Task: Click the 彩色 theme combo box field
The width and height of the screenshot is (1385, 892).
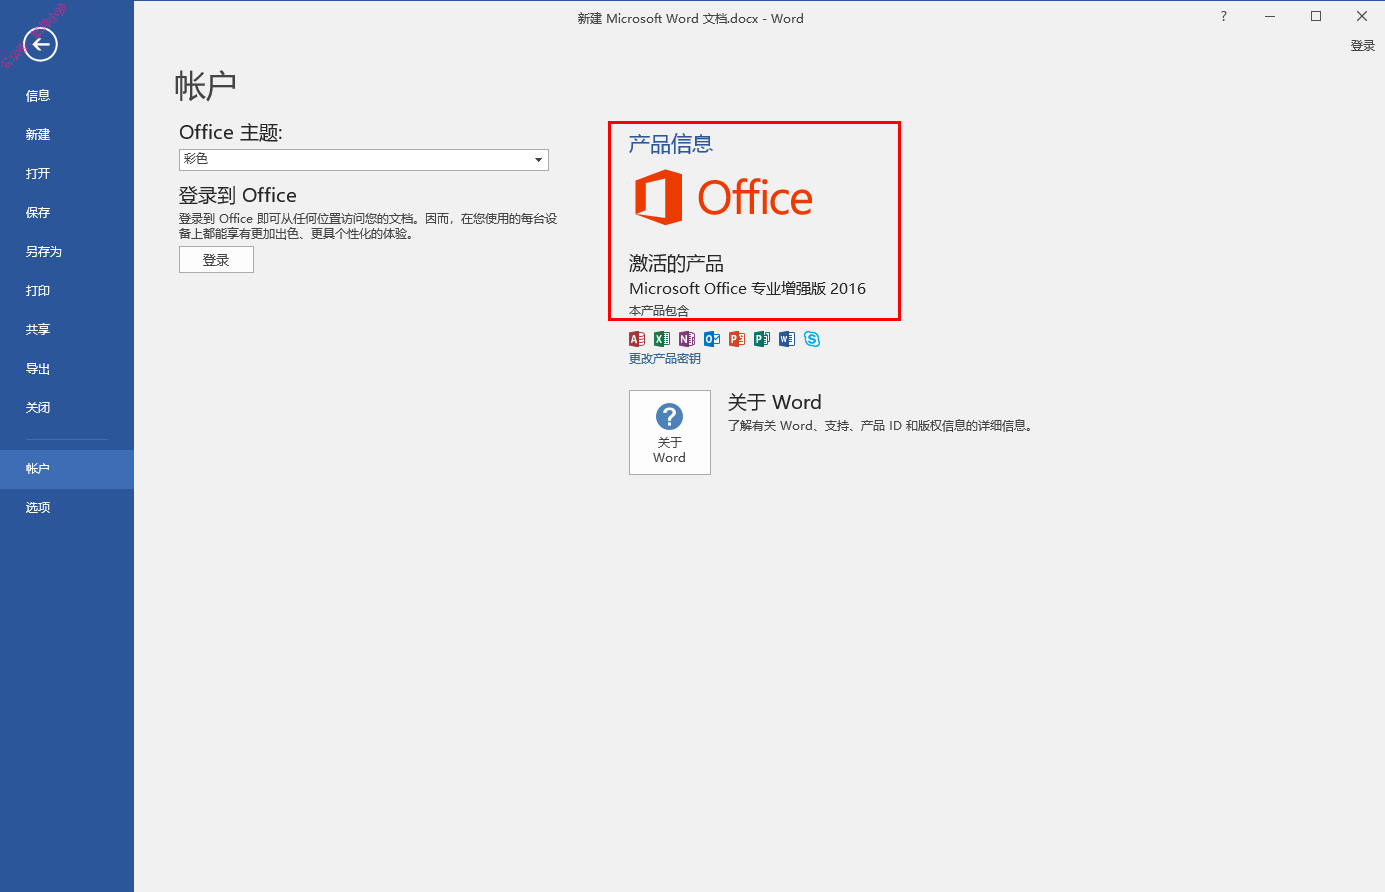Action: click(x=363, y=160)
